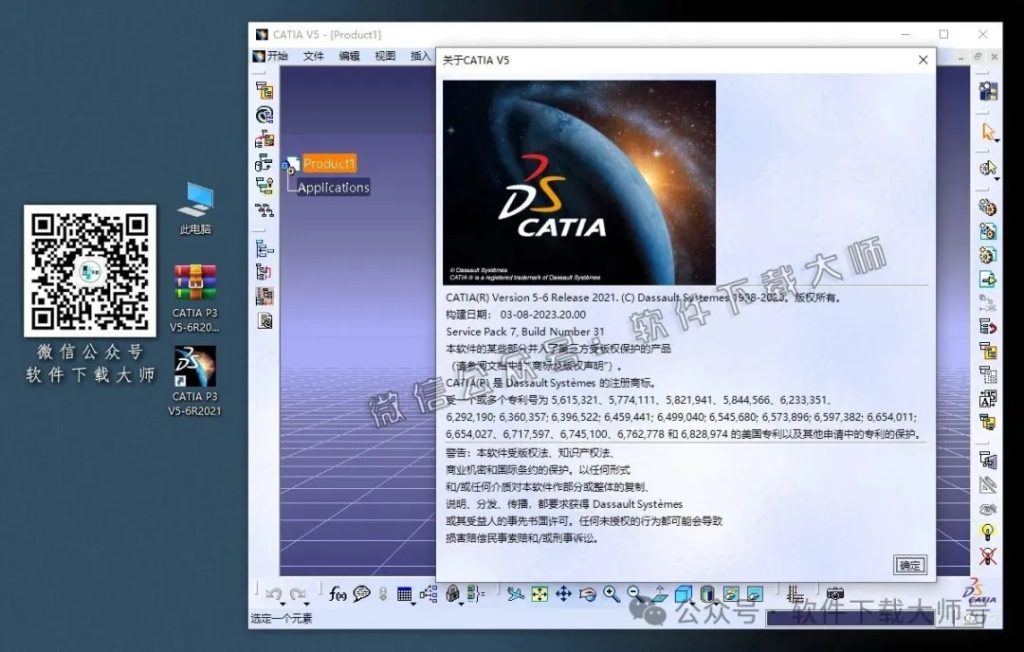Viewport: 1024px width, 652px height.
Task: Select the Zoom In magnifier tool
Action: [609, 592]
